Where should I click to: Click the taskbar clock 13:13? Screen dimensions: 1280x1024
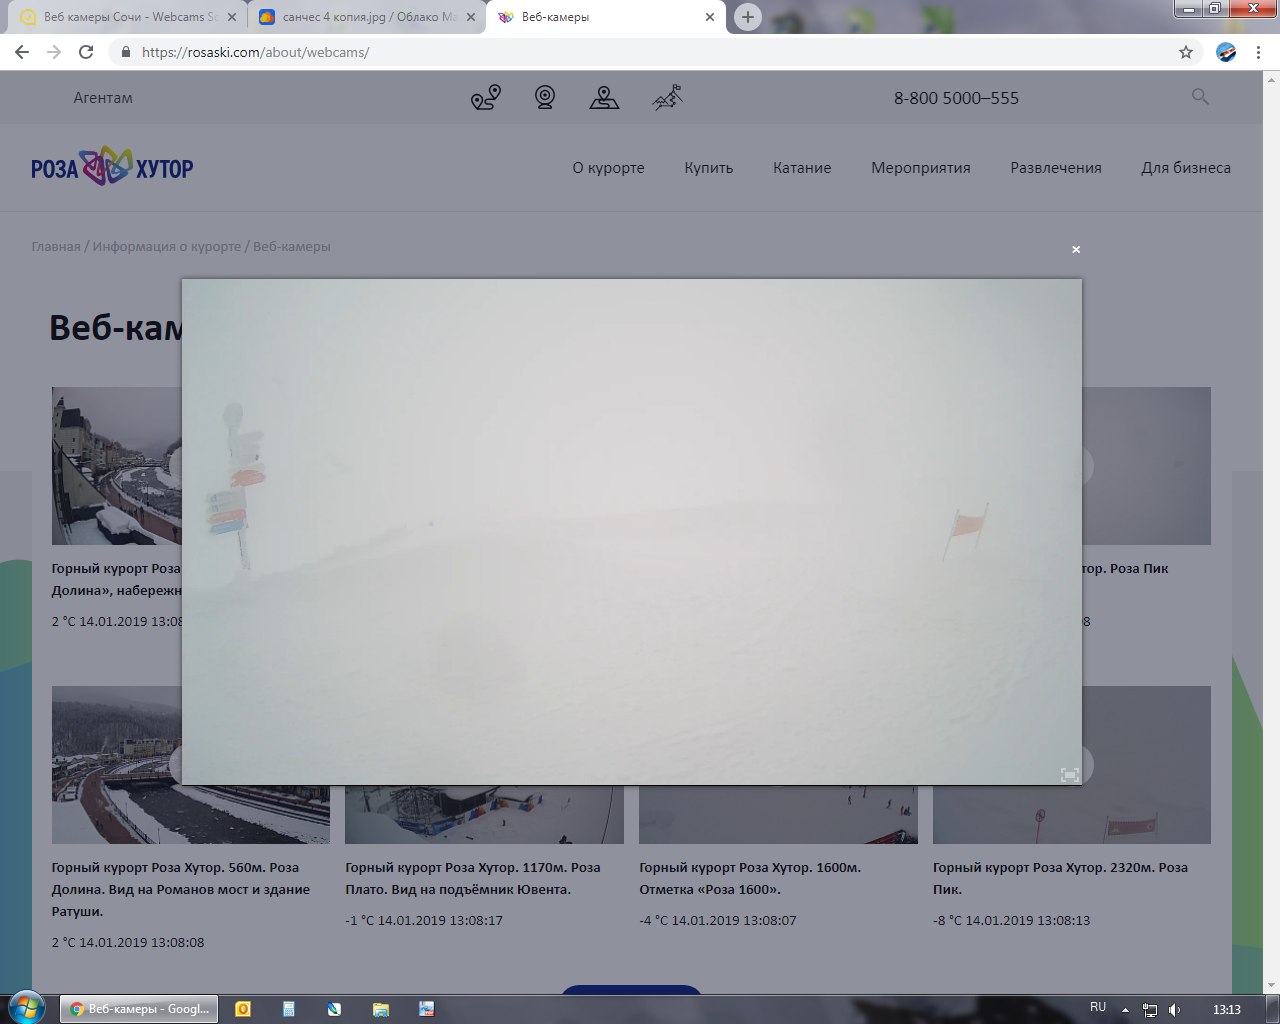tap(1227, 1009)
